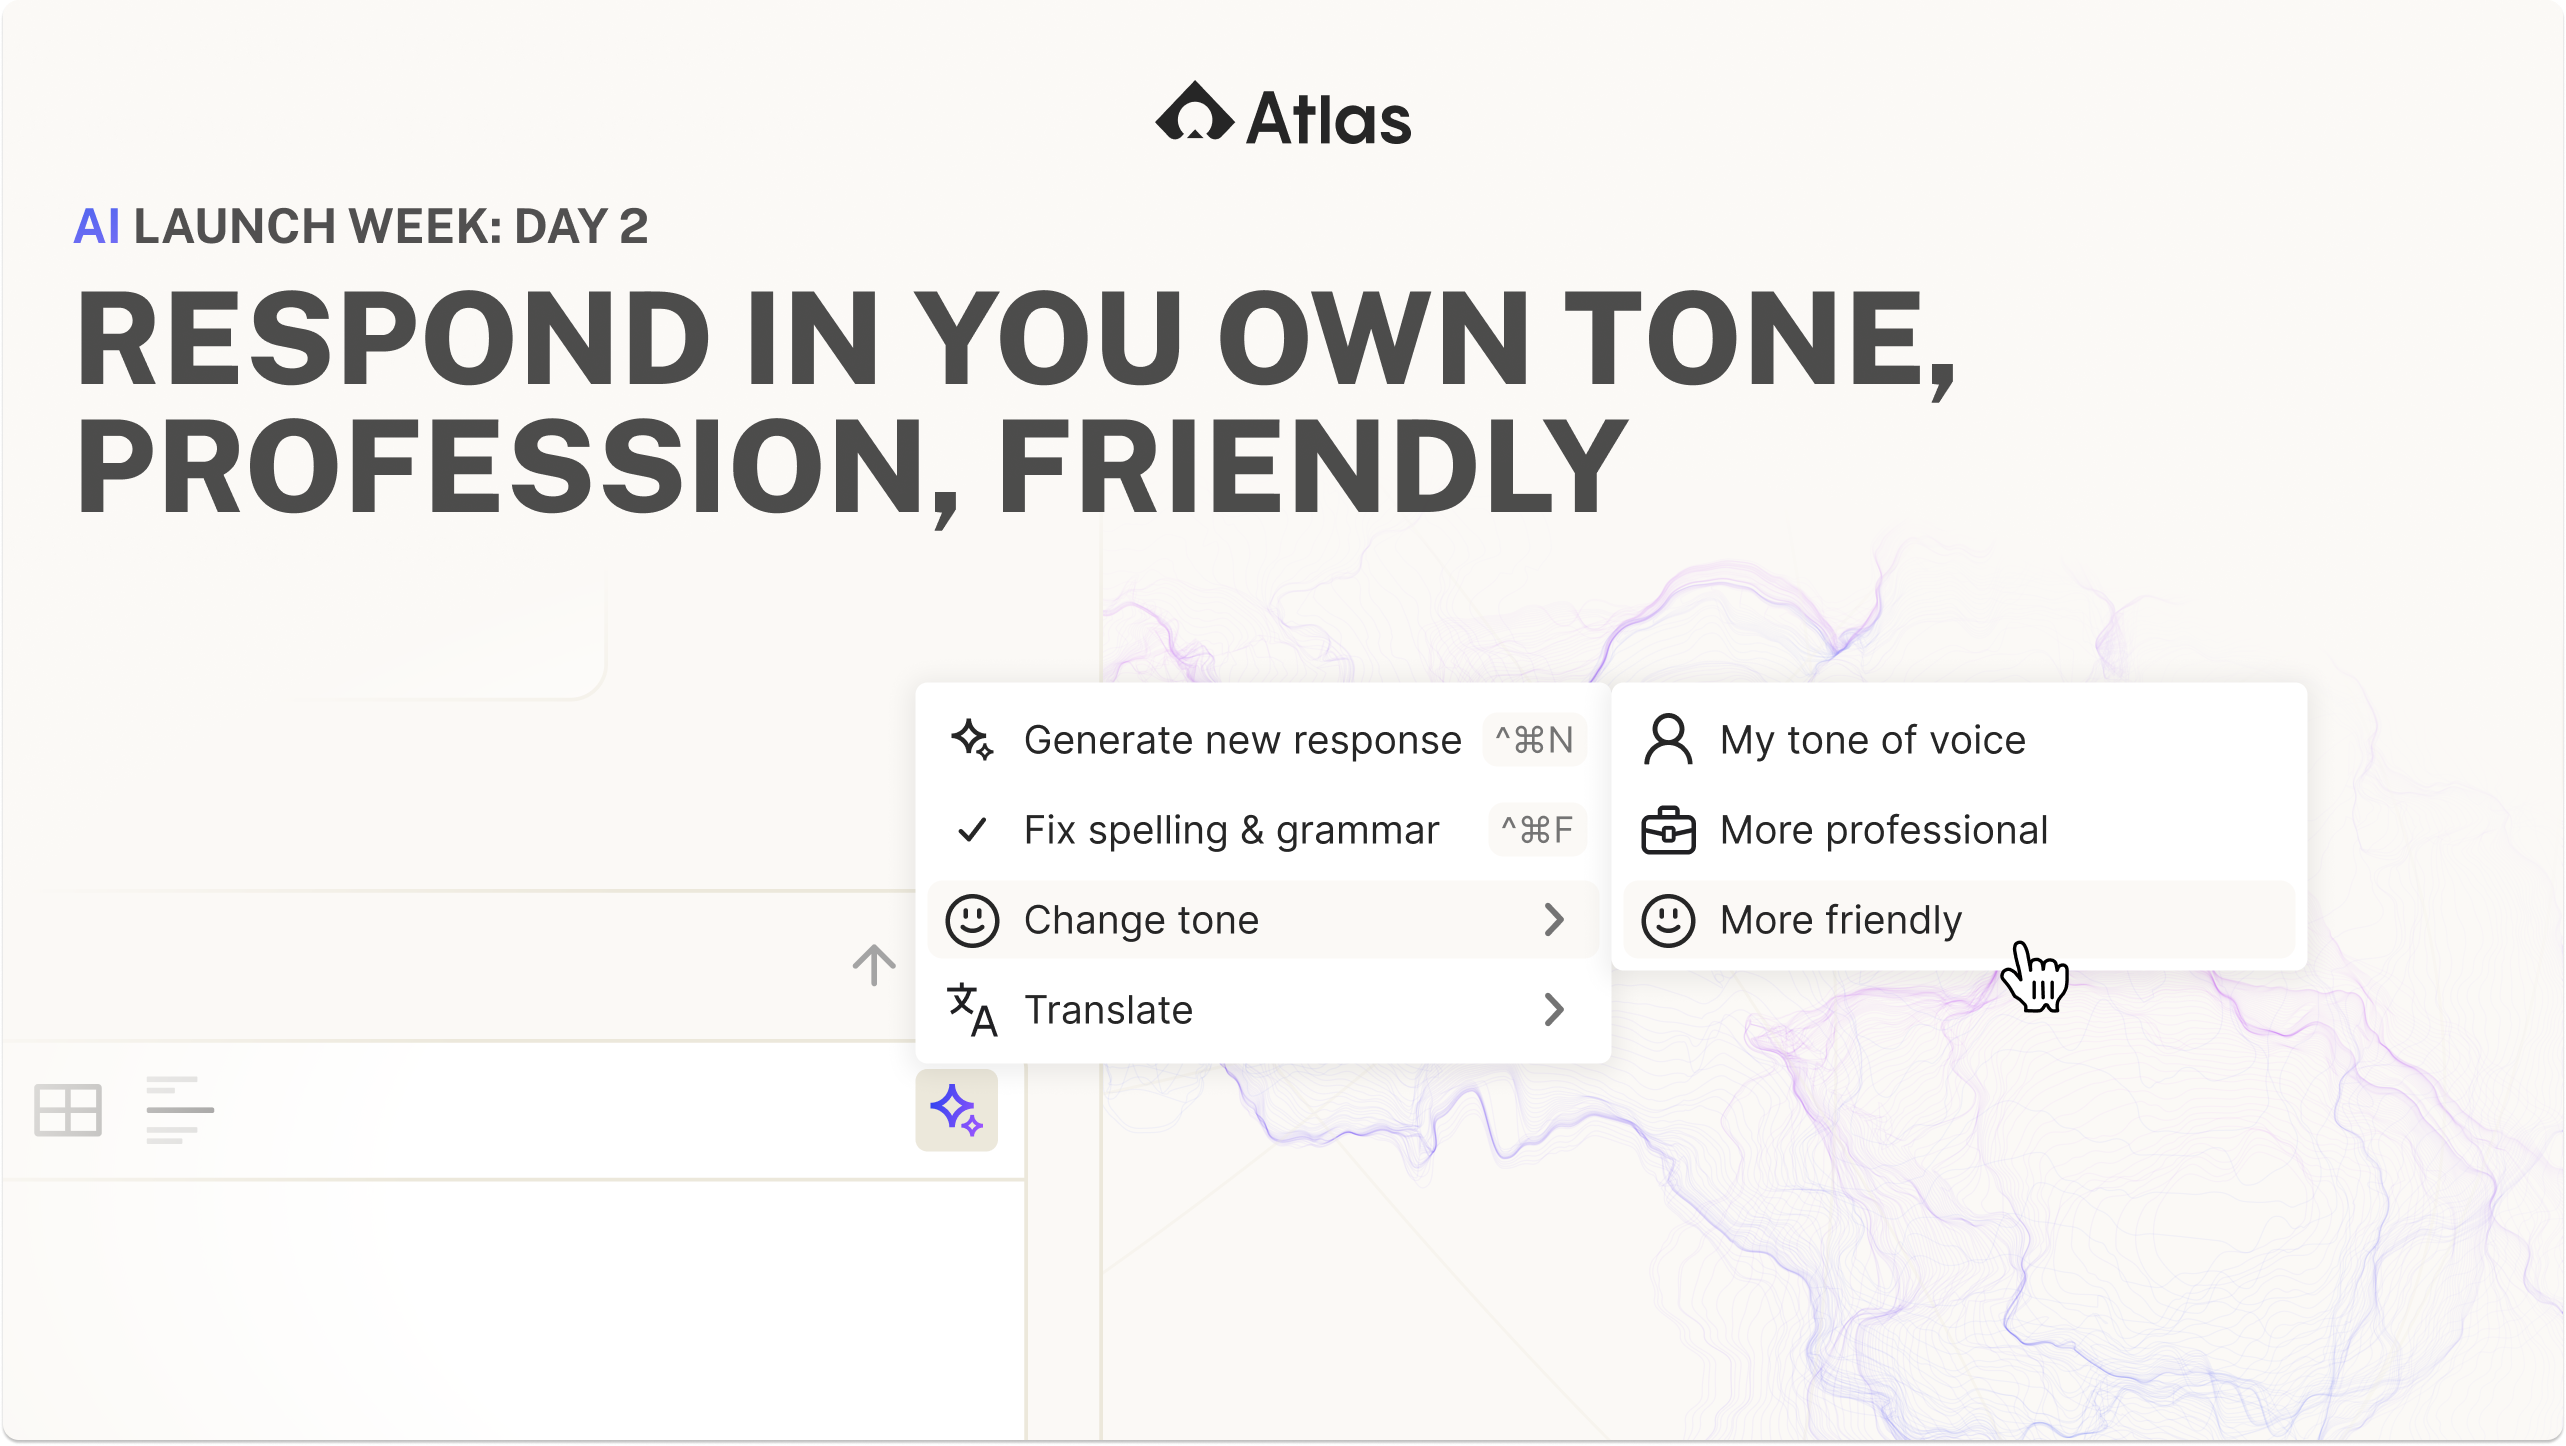Open the Translate menu item
The image size is (2566, 1446).
tap(1263, 1010)
